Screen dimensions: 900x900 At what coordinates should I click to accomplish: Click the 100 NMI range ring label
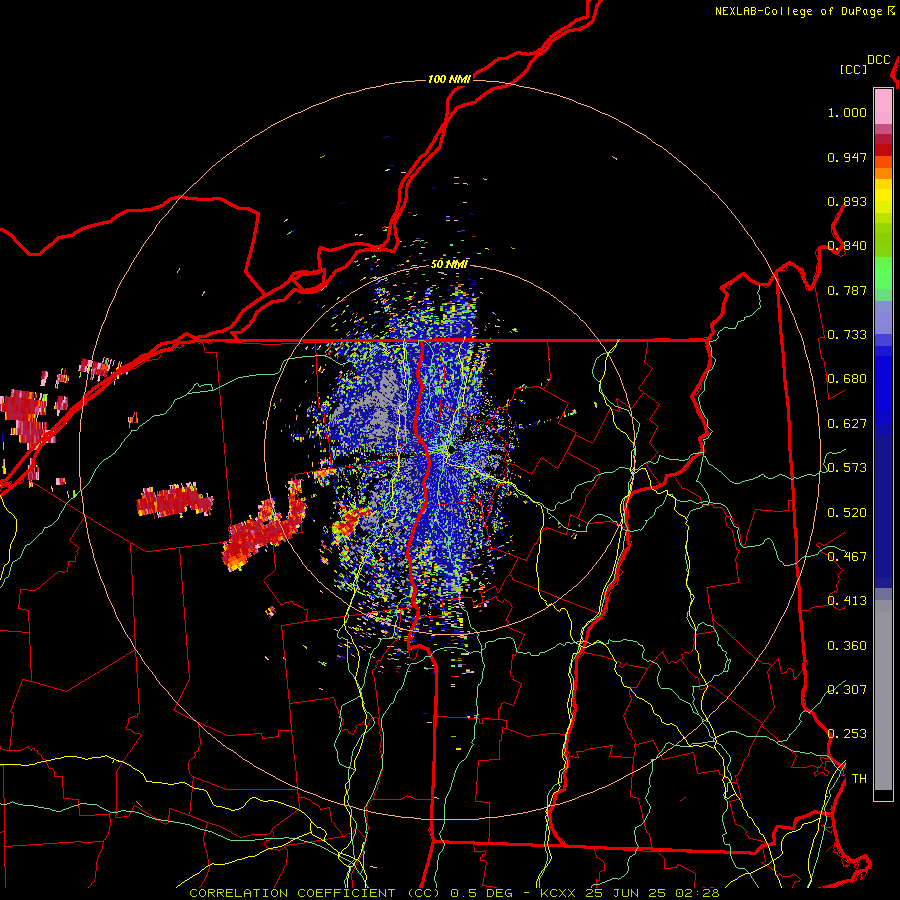click(449, 79)
